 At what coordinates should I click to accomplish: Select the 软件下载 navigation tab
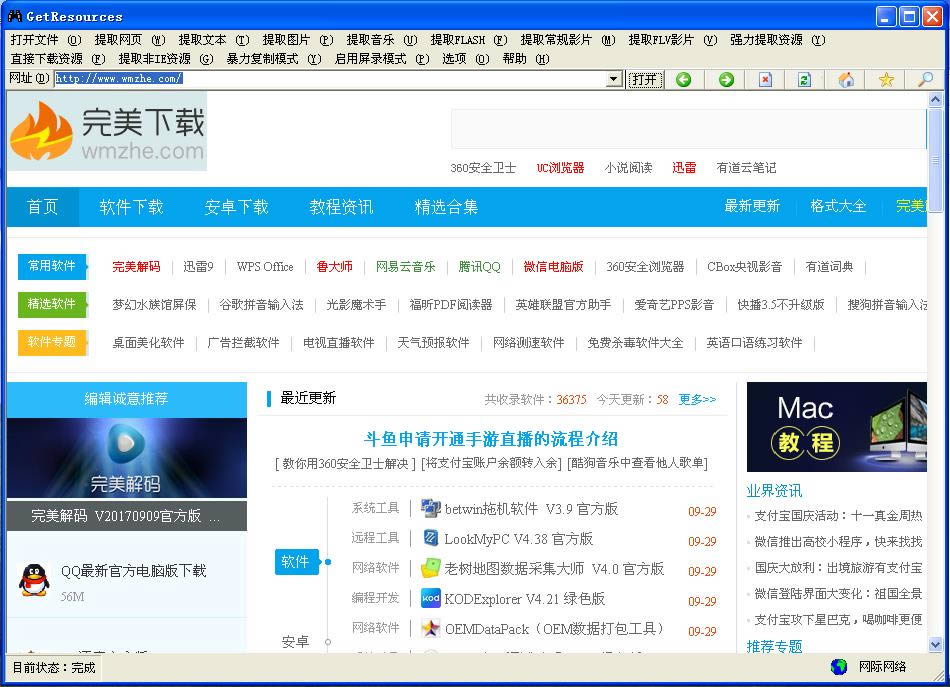[131, 207]
